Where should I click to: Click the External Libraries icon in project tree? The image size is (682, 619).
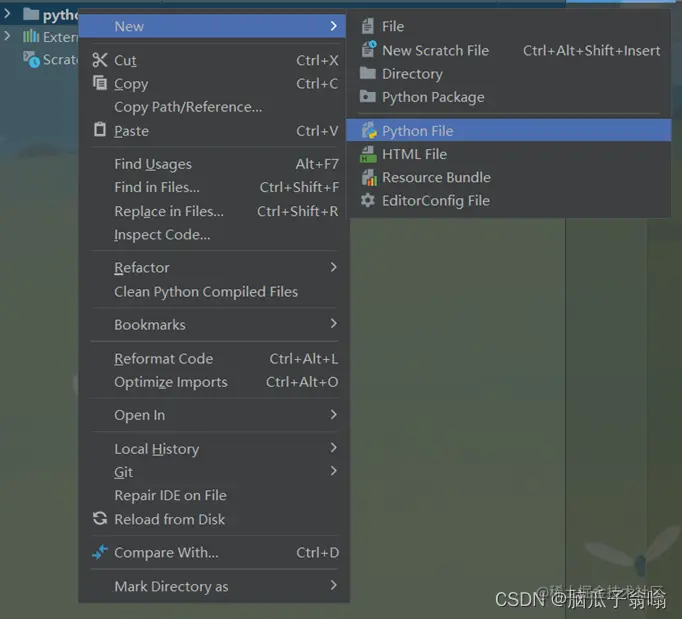tap(31, 36)
